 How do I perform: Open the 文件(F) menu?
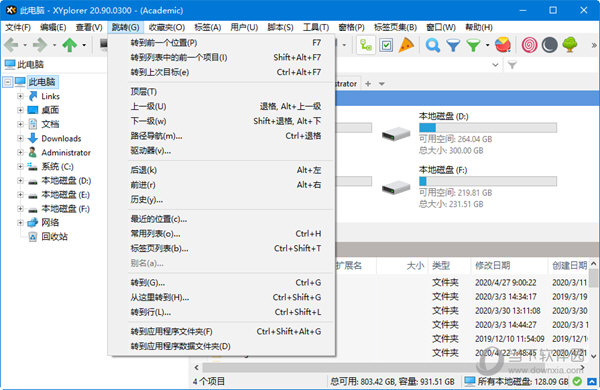coord(18,27)
